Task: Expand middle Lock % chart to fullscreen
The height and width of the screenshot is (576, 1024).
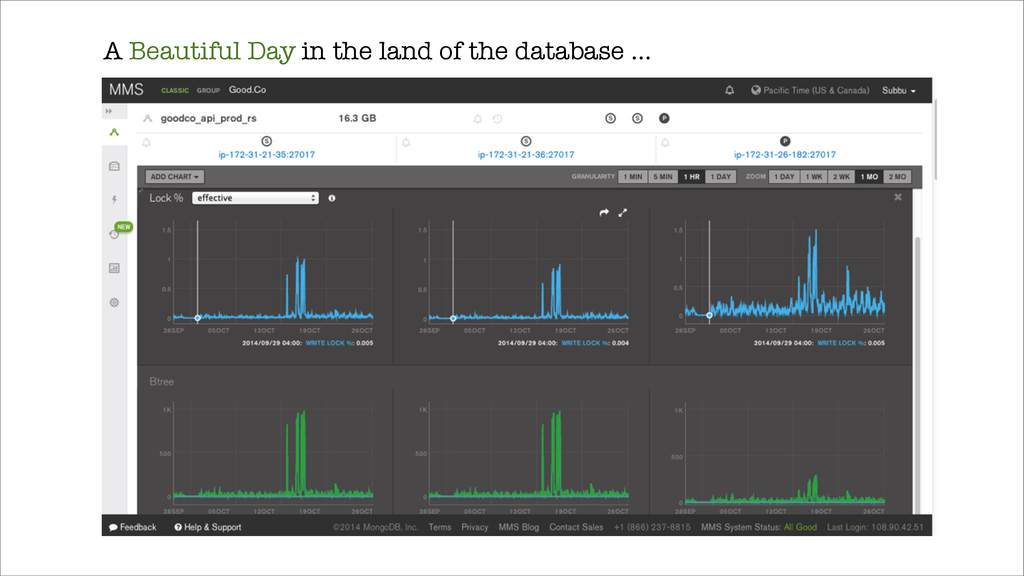Action: point(623,212)
